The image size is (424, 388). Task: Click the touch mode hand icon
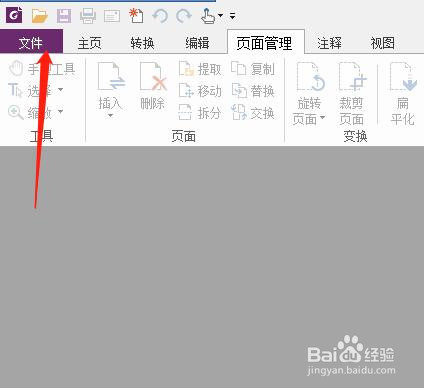click(208, 16)
